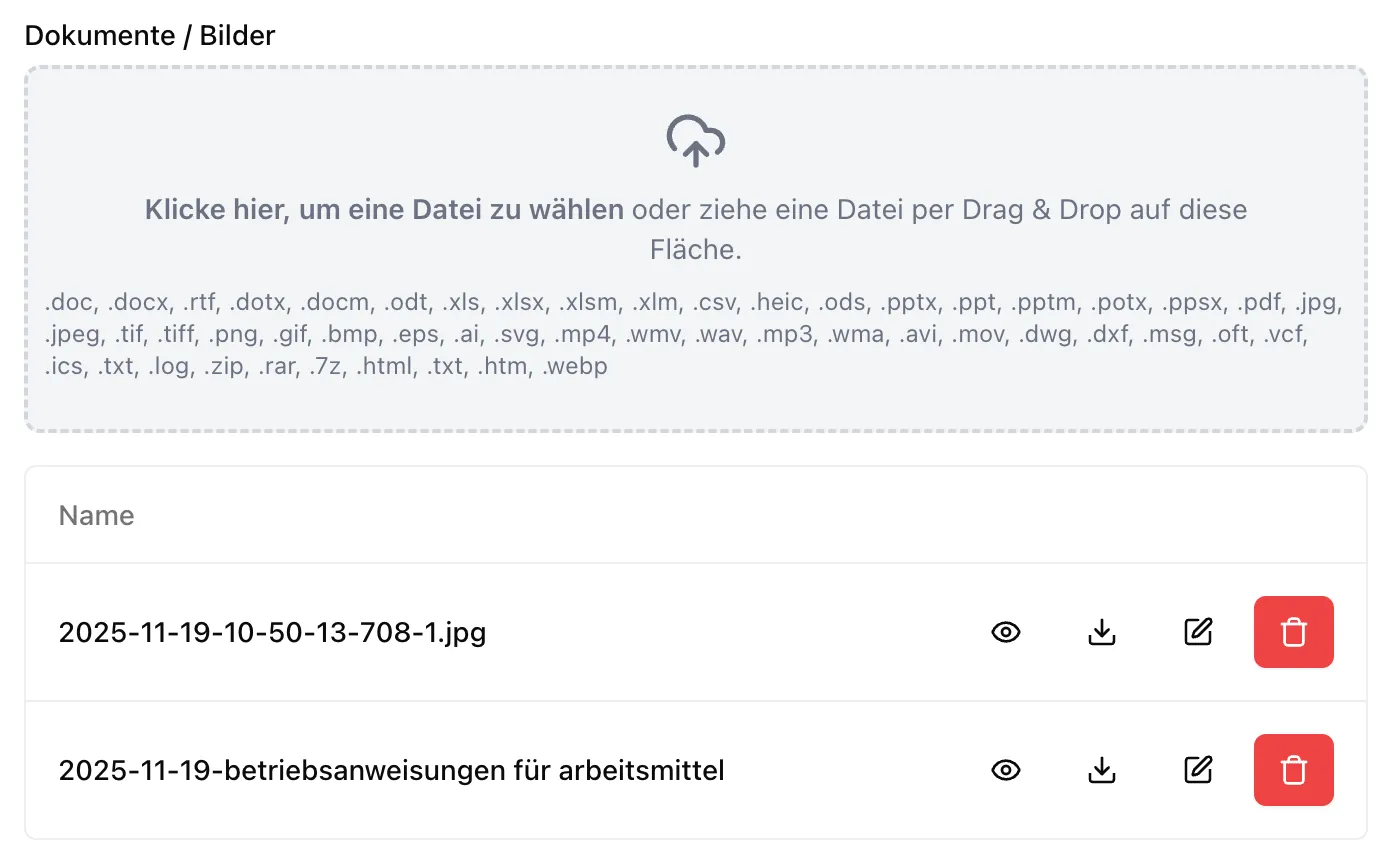Download the file 2025-11-19-10-50-13-708-1.jpg
Image resolution: width=1380 pixels, height=860 pixels.
coord(1101,632)
